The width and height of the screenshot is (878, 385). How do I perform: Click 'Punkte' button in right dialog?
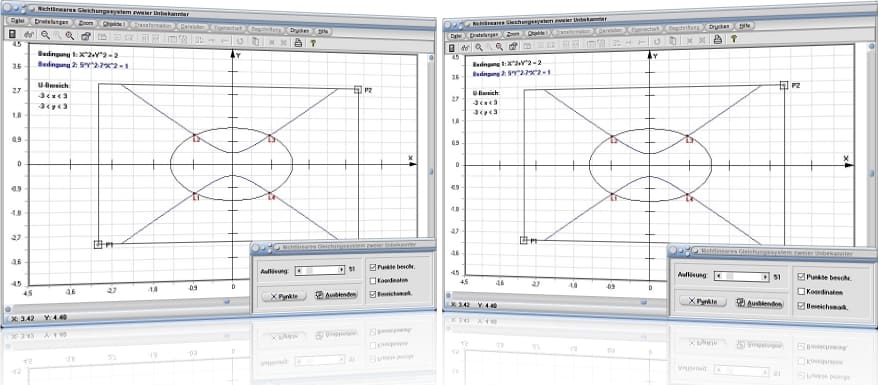(703, 301)
